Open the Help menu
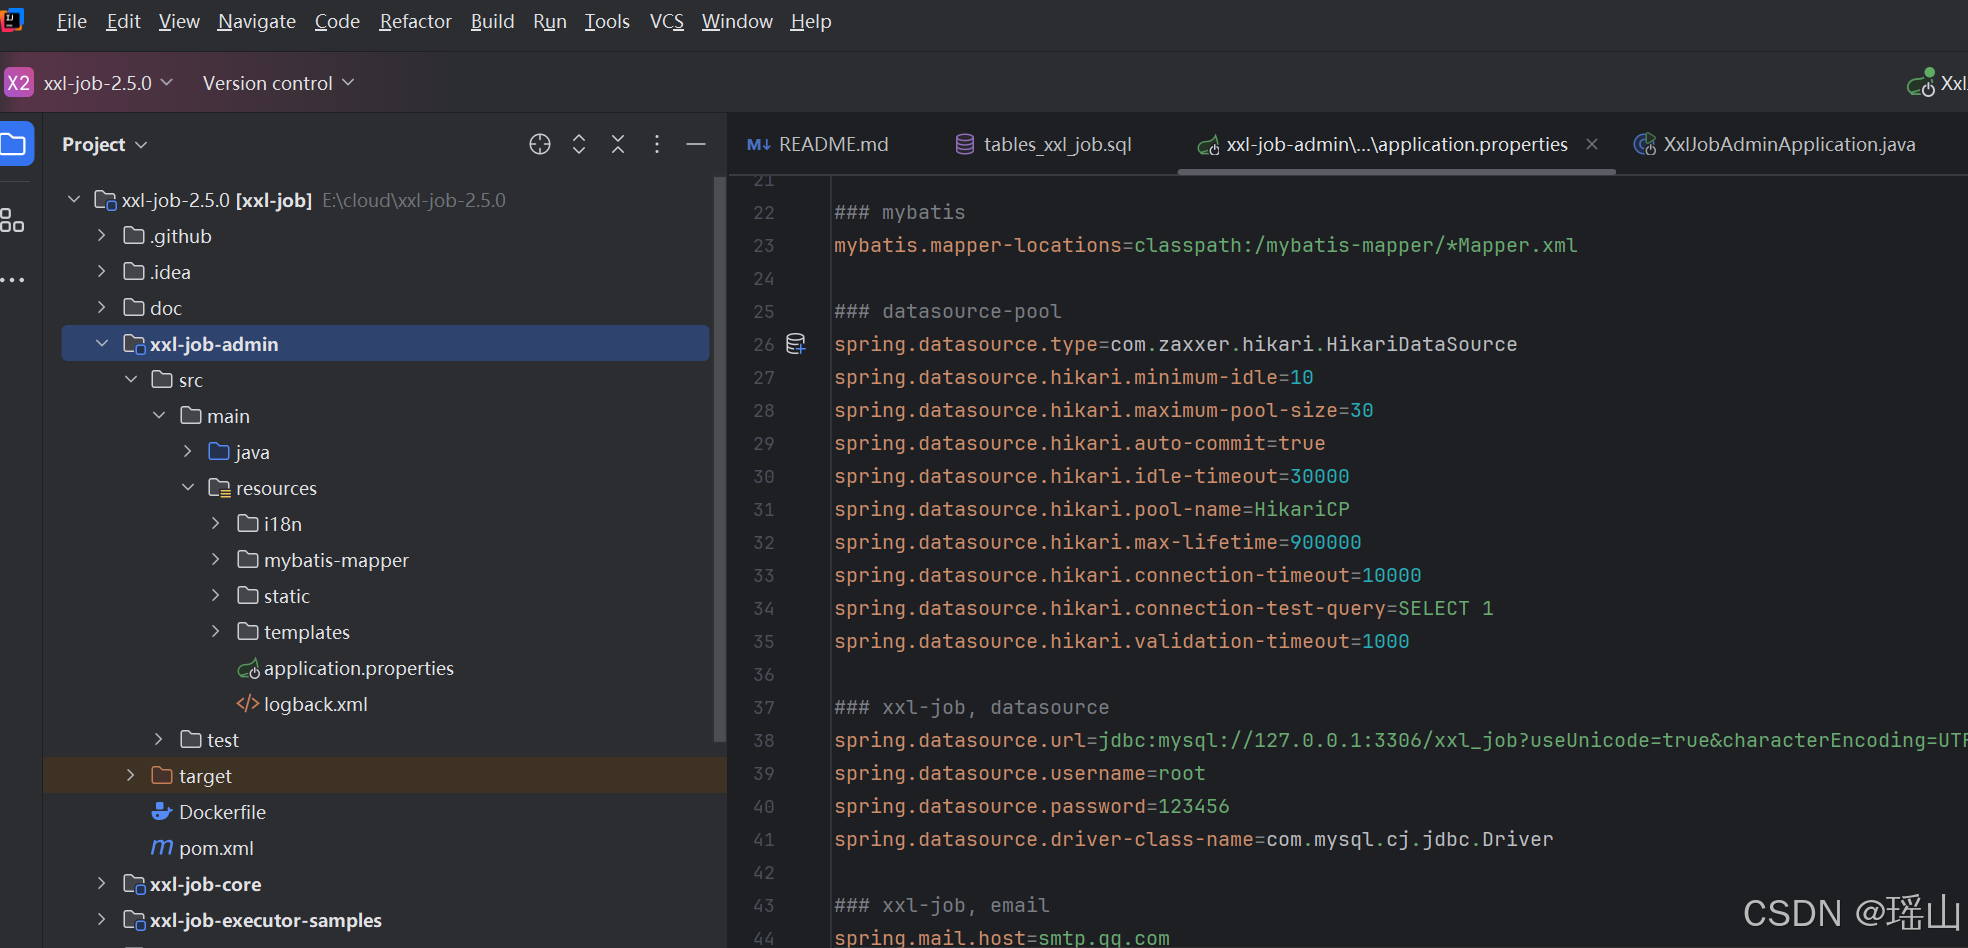This screenshot has width=1968, height=948. (x=811, y=21)
